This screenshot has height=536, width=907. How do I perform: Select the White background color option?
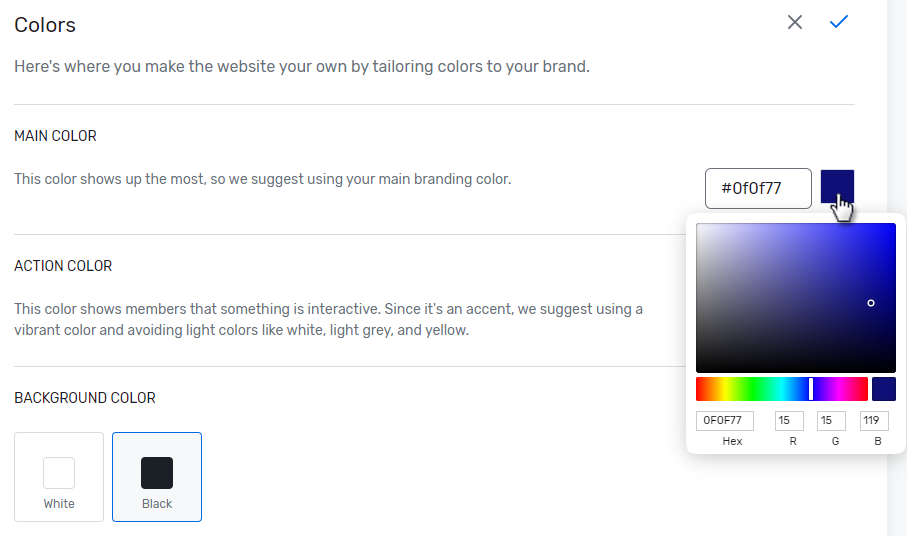coord(59,477)
